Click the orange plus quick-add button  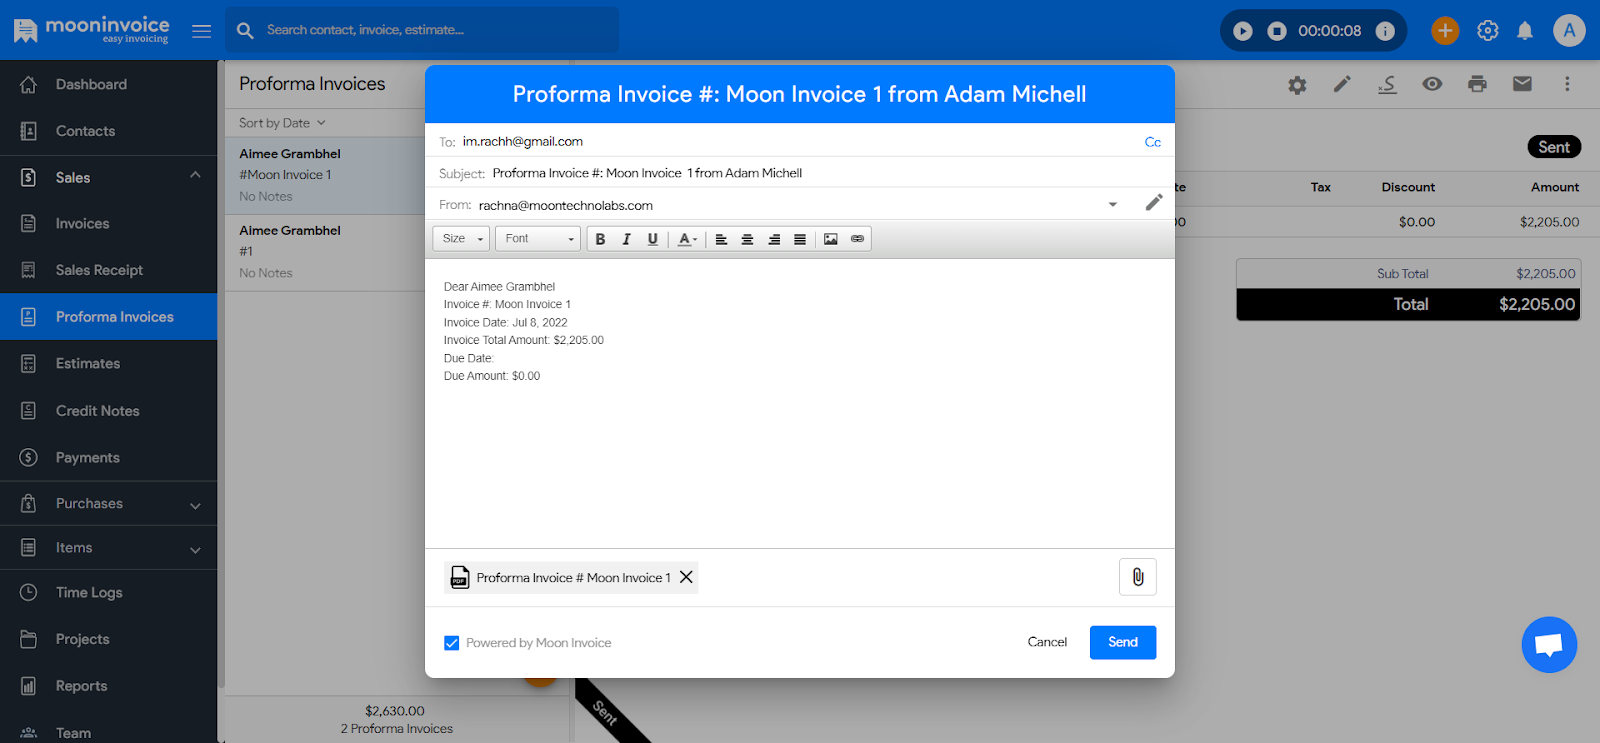click(1445, 31)
